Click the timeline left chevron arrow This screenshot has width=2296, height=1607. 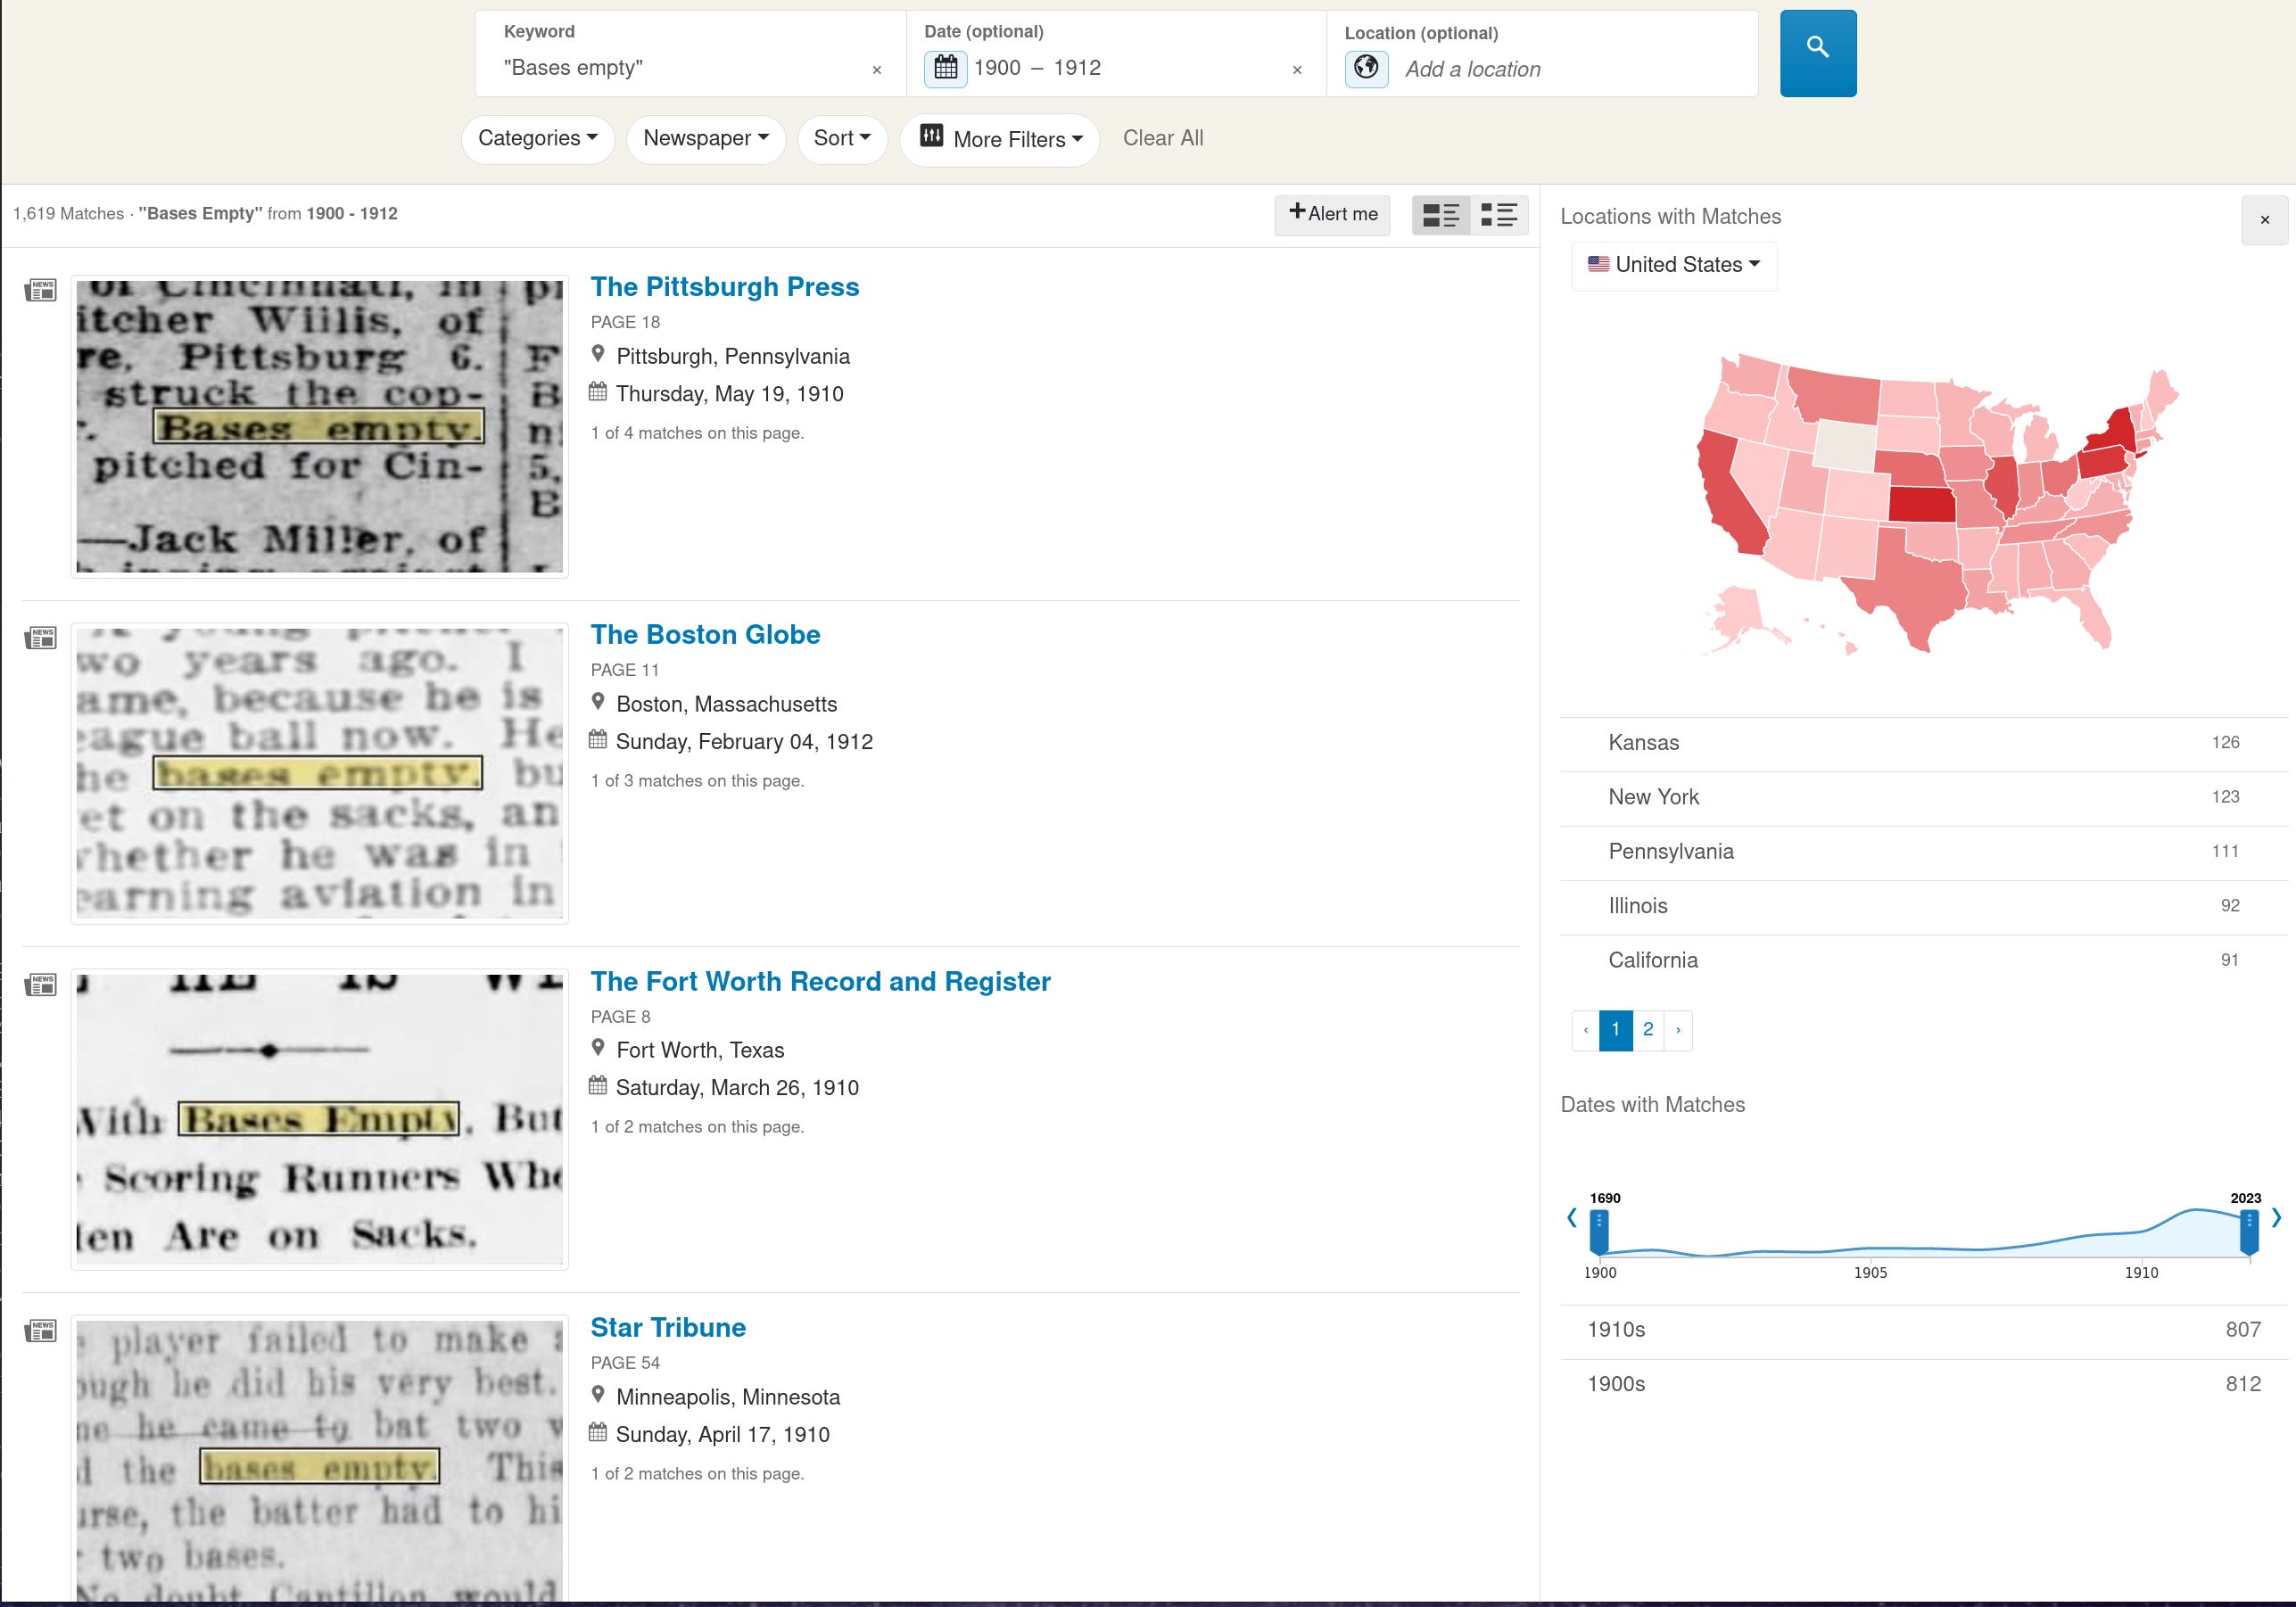tap(1572, 1218)
